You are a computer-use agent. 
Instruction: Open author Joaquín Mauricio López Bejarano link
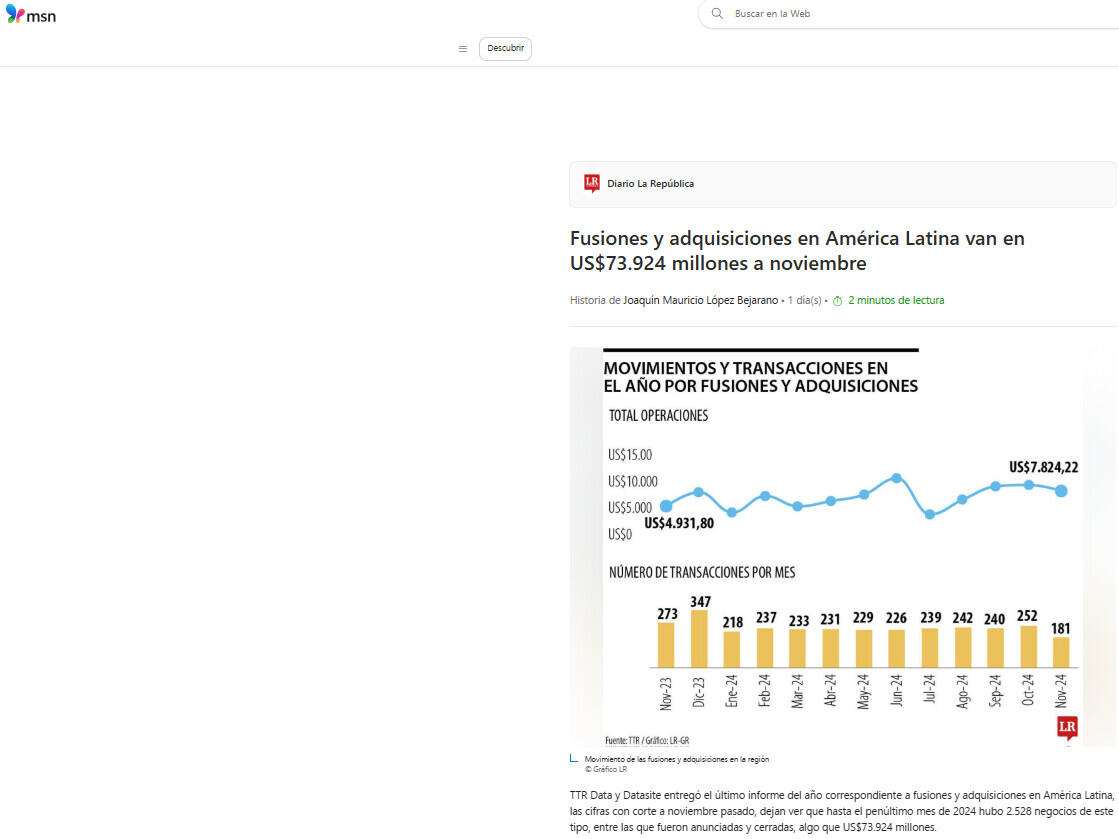point(700,300)
